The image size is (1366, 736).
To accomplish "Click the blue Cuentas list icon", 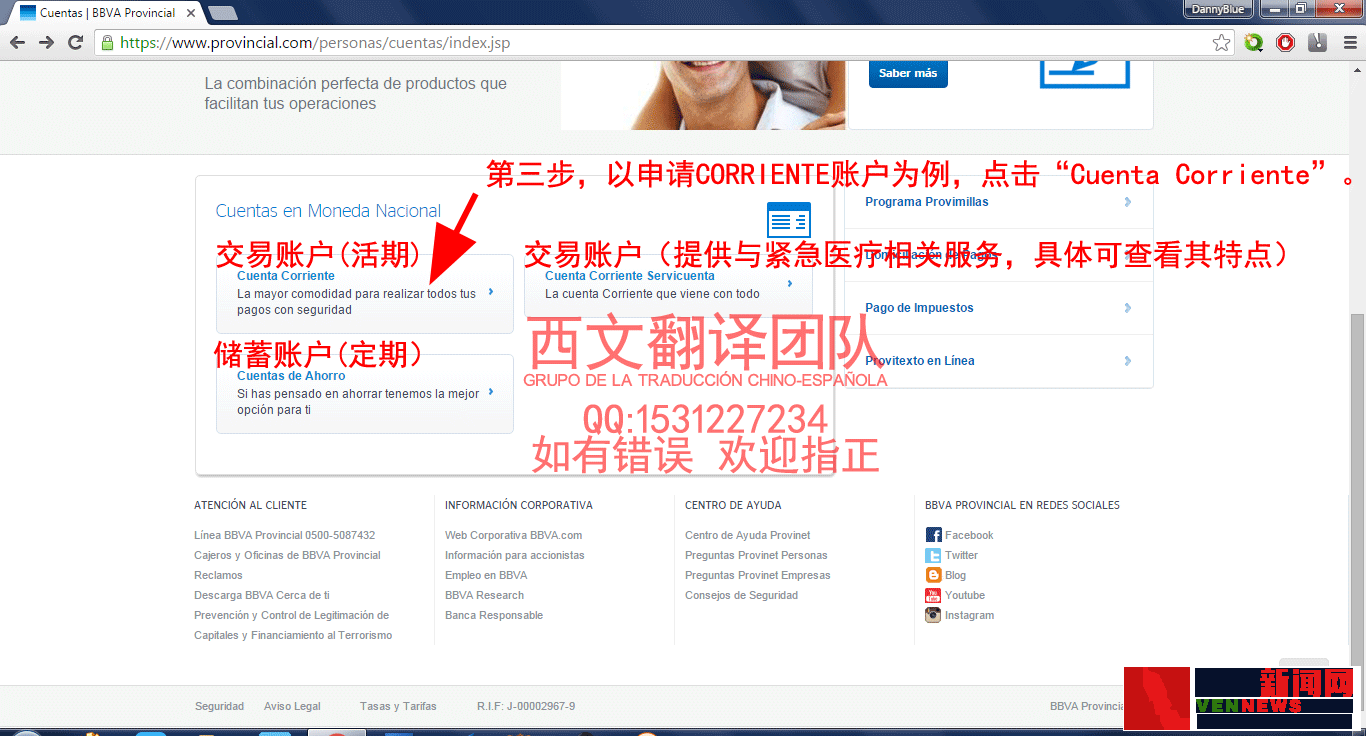I will 789,219.
